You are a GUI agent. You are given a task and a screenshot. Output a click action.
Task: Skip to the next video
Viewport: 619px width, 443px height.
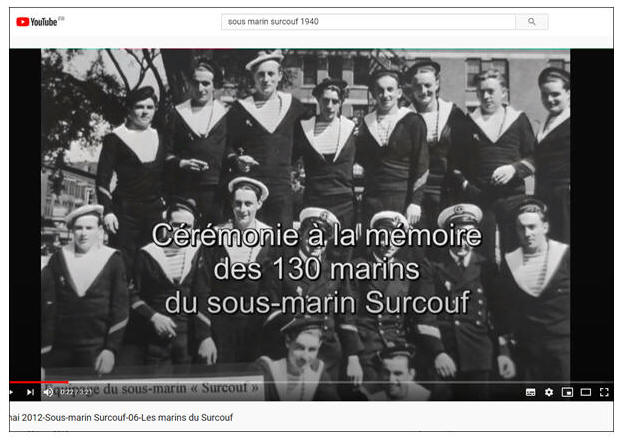click(30, 392)
